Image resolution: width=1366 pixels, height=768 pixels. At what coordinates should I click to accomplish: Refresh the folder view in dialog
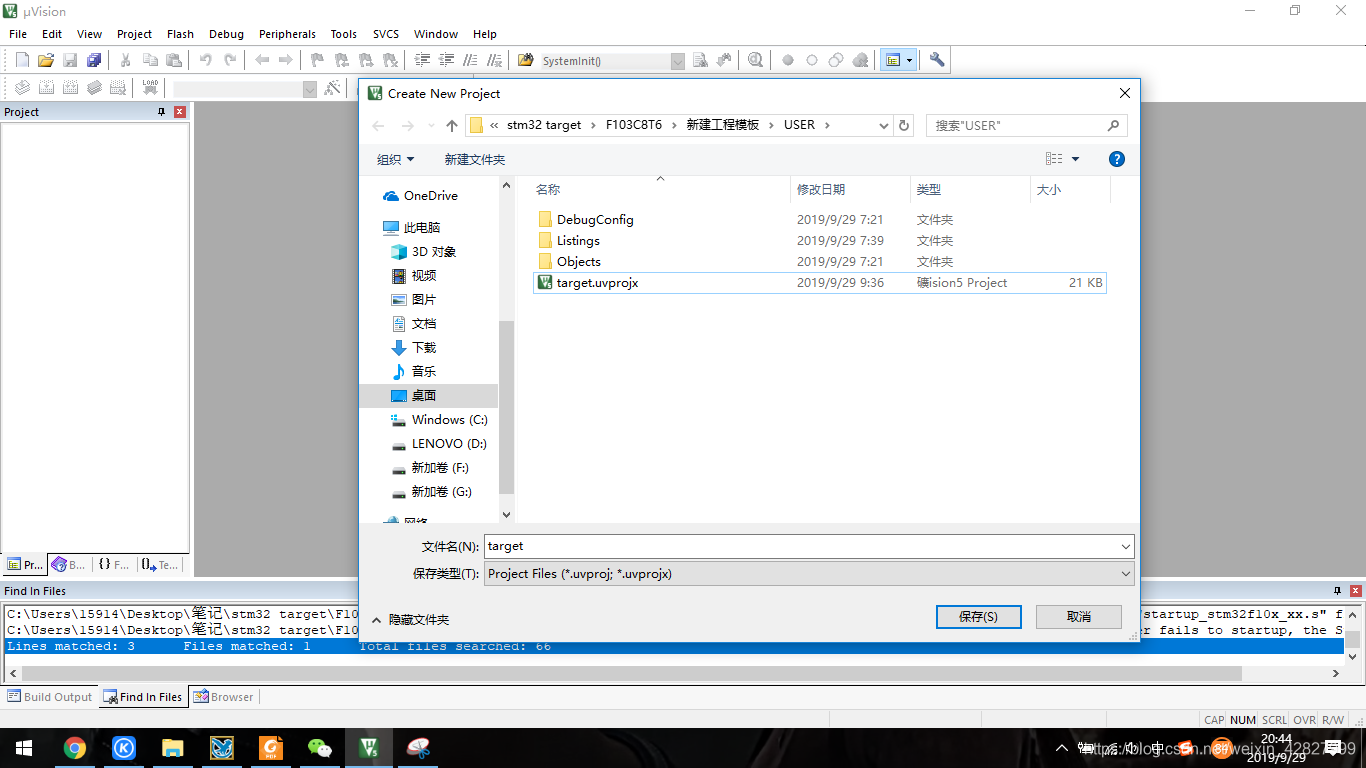(904, 126)
